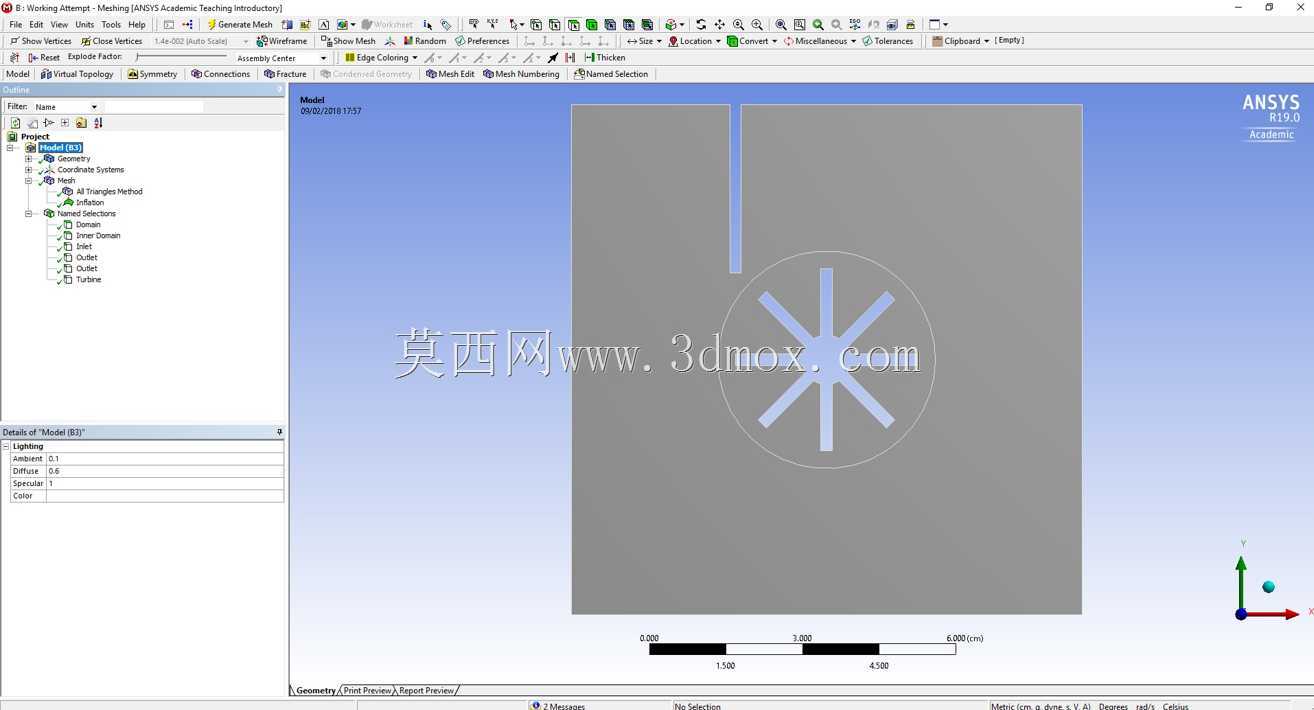1314x710 pixels.
Task: Choose the Body selection filter
Action: pos(590,24)
